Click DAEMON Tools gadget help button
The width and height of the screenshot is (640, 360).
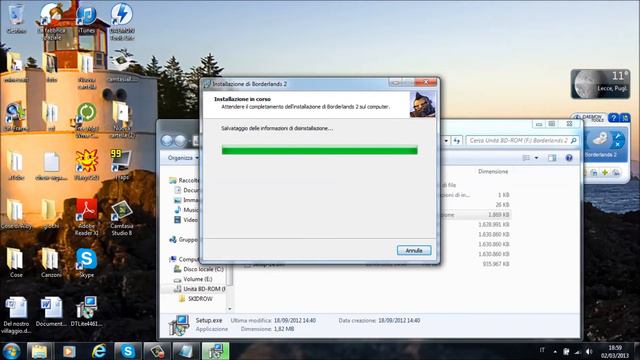point(613,118)
